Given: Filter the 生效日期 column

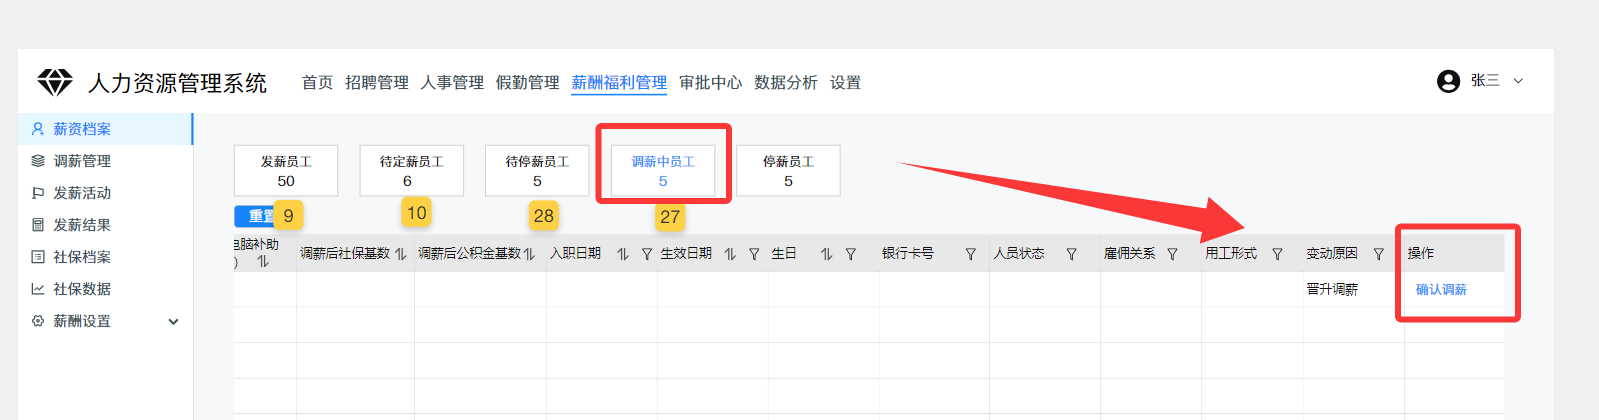Looking at the screenshot, I should point(754,254).
